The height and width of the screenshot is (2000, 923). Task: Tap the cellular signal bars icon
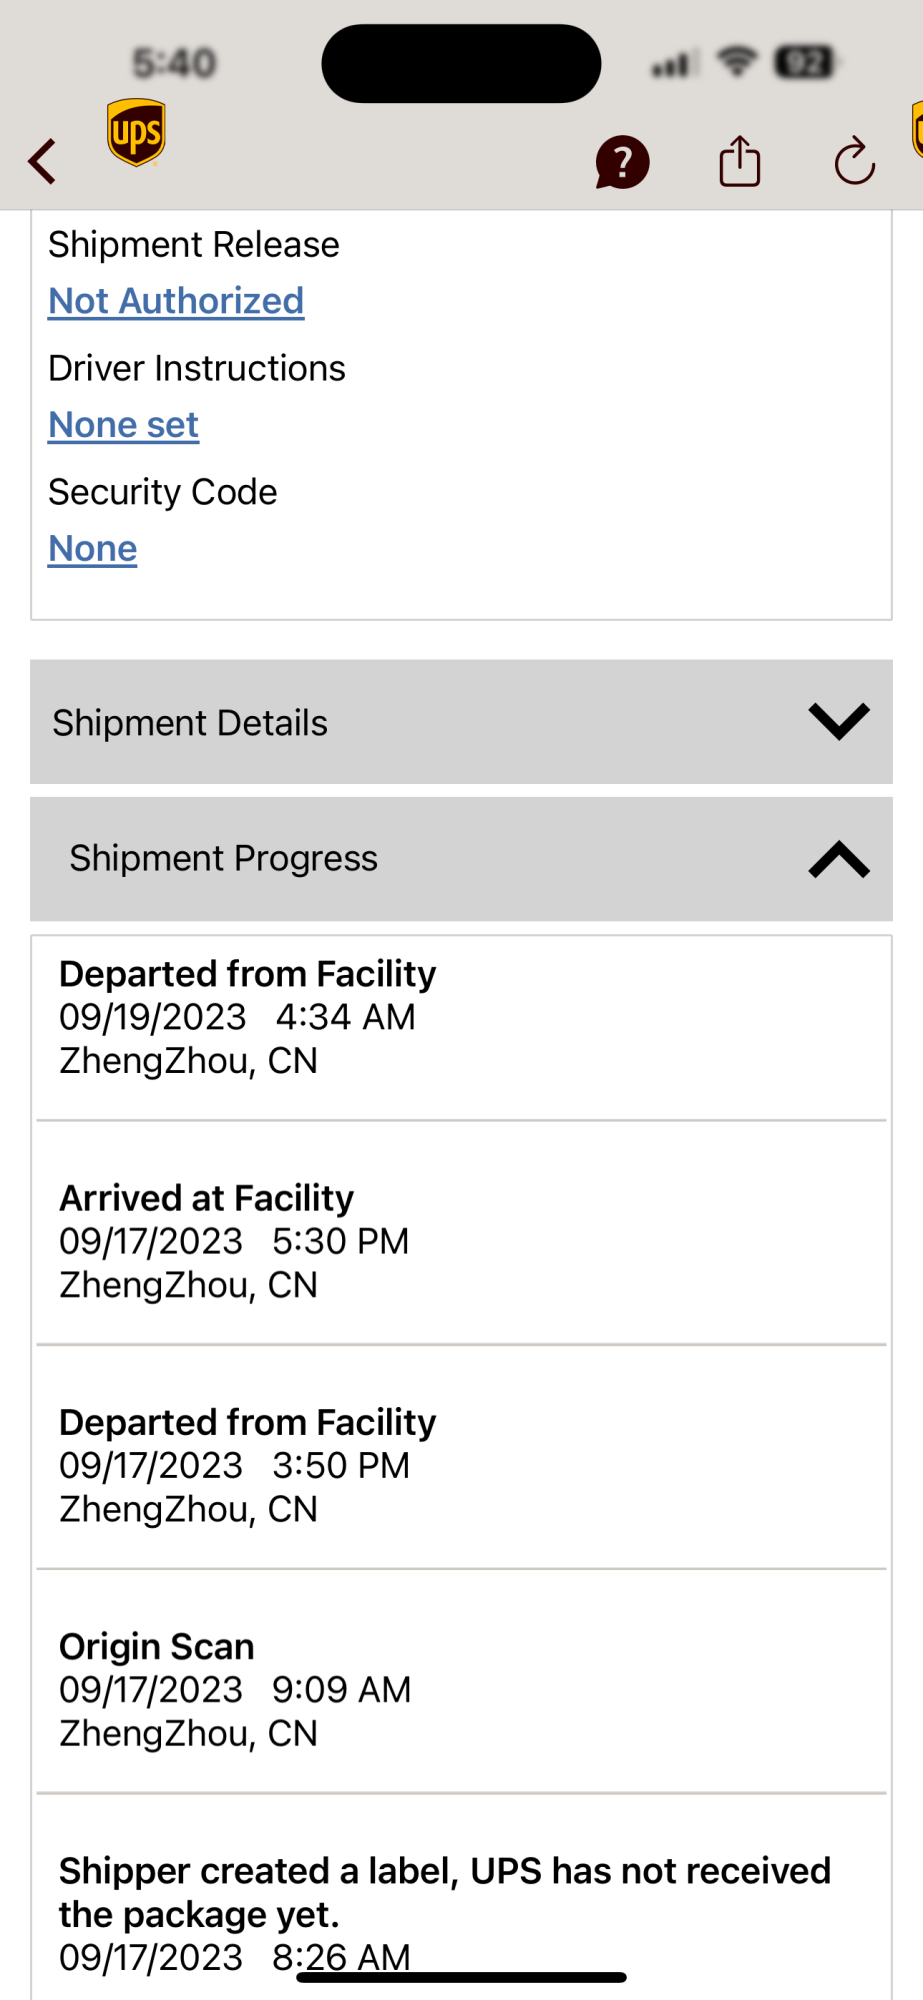pos(674,65)
